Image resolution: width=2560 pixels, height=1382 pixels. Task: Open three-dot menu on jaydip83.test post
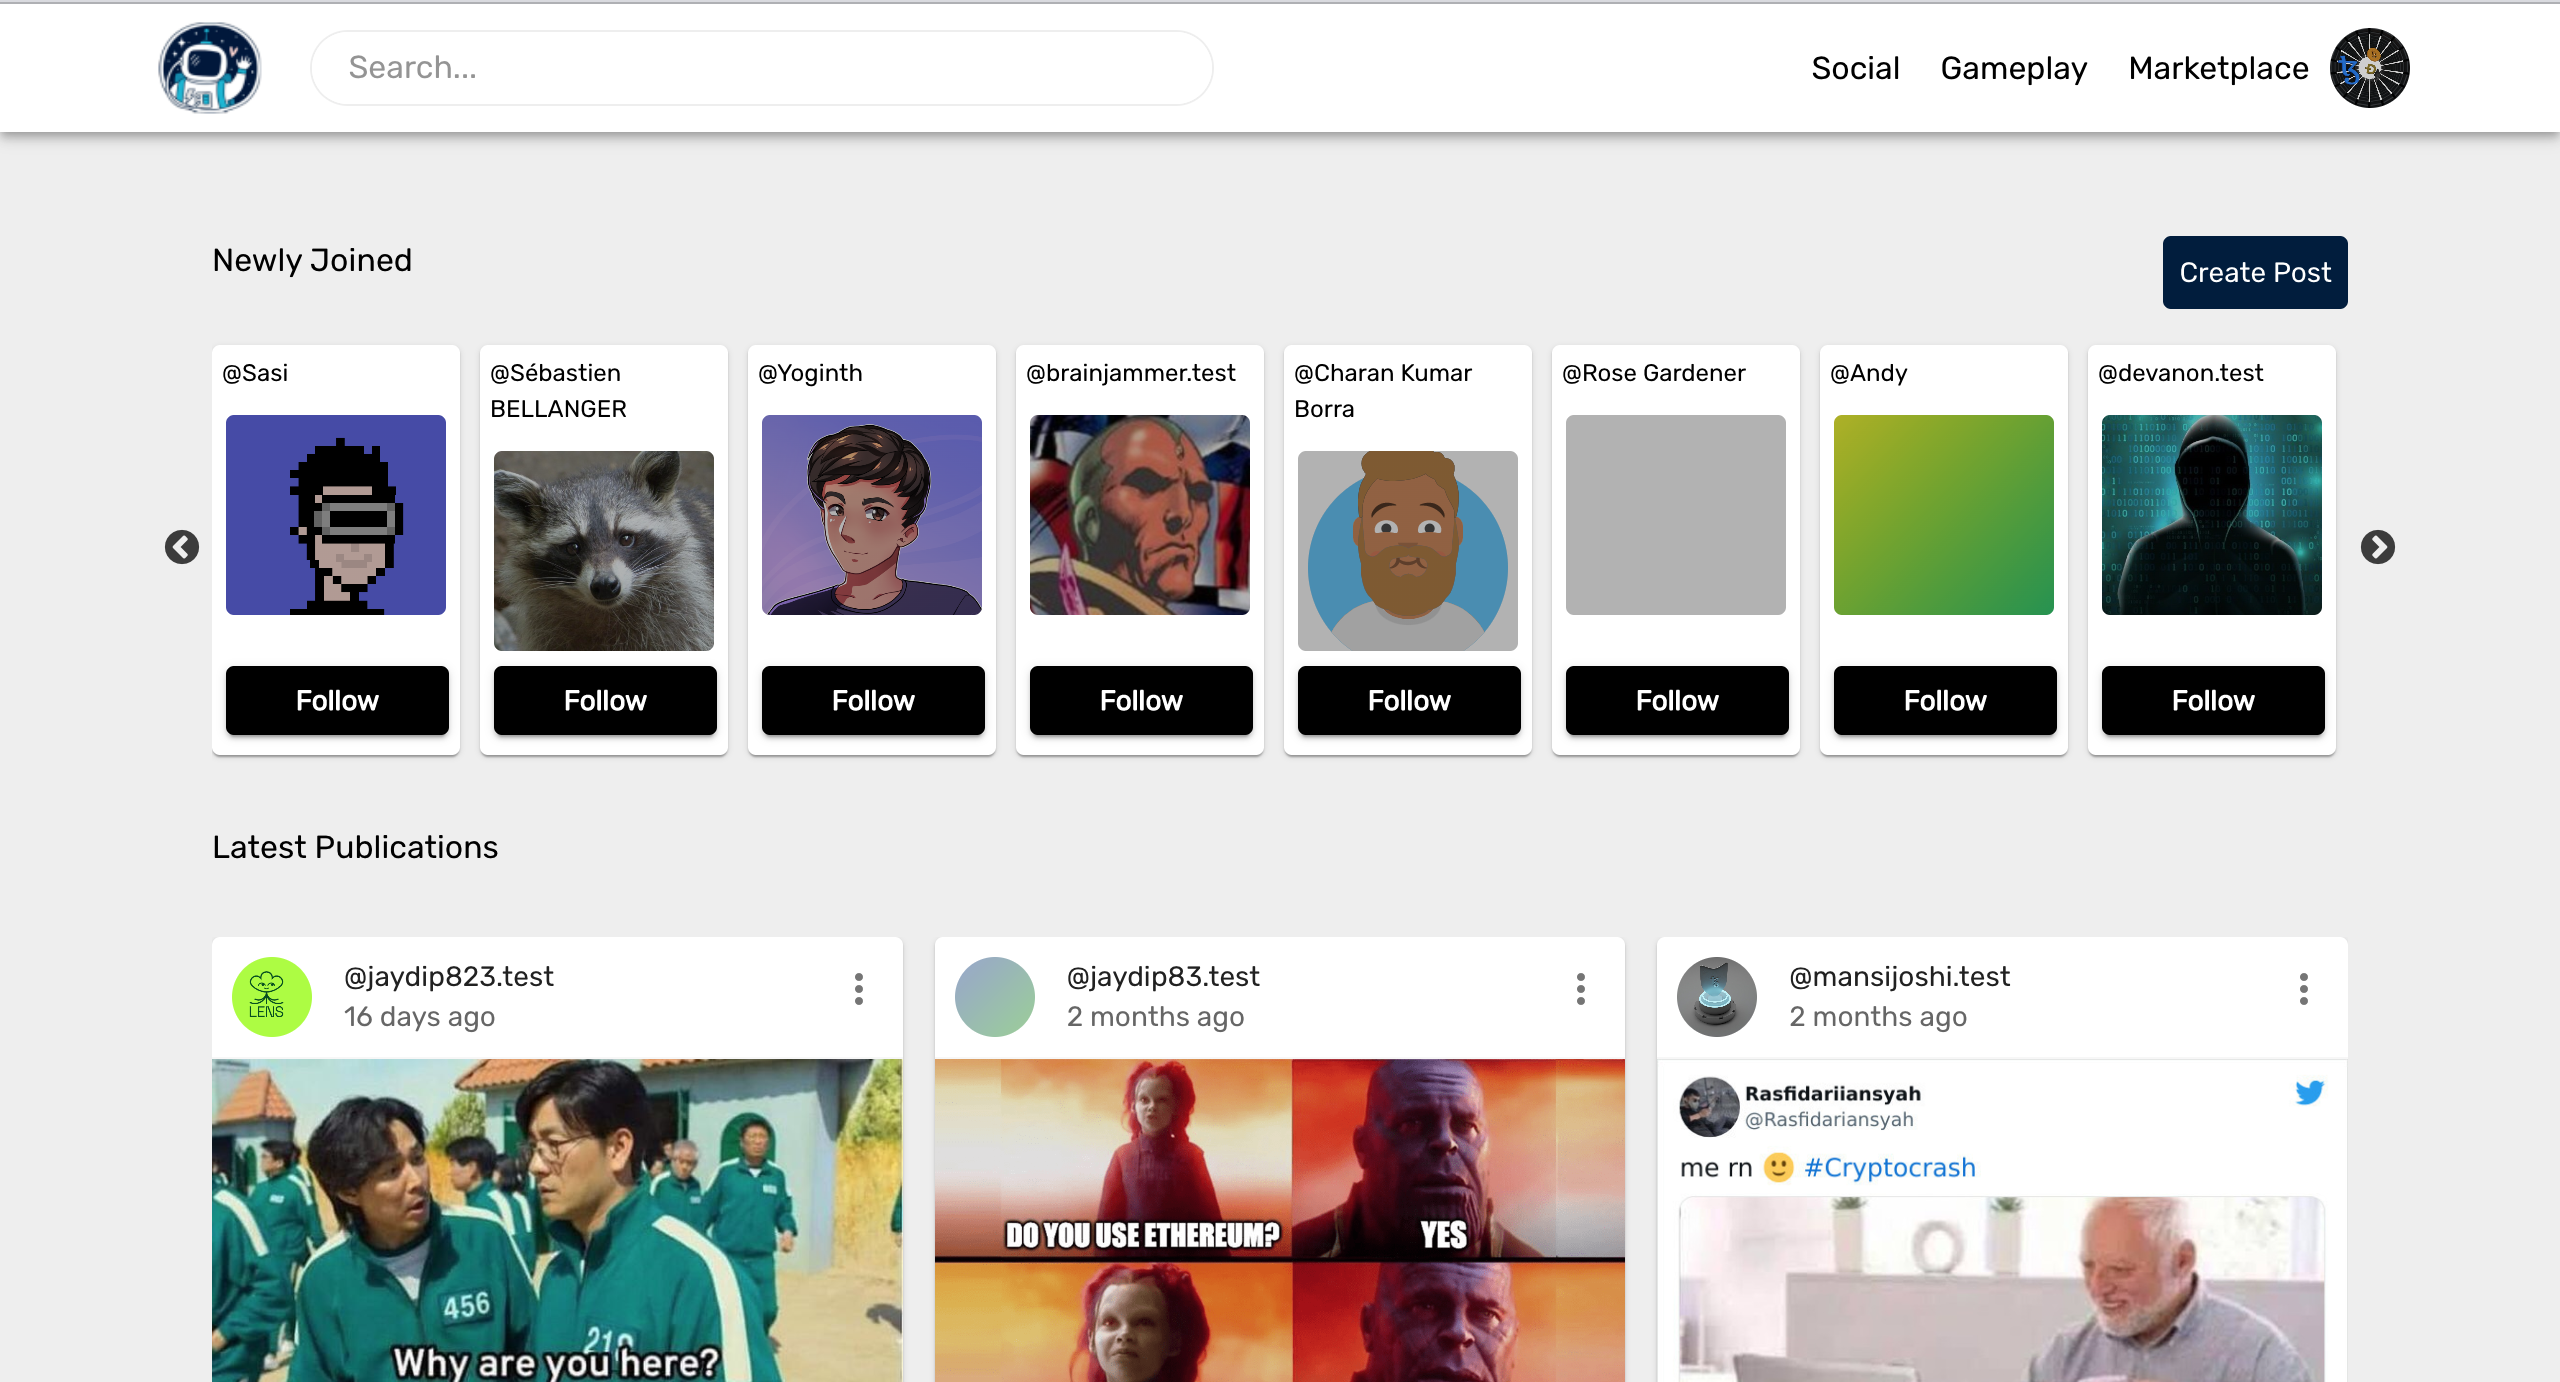coord(1580,989)
